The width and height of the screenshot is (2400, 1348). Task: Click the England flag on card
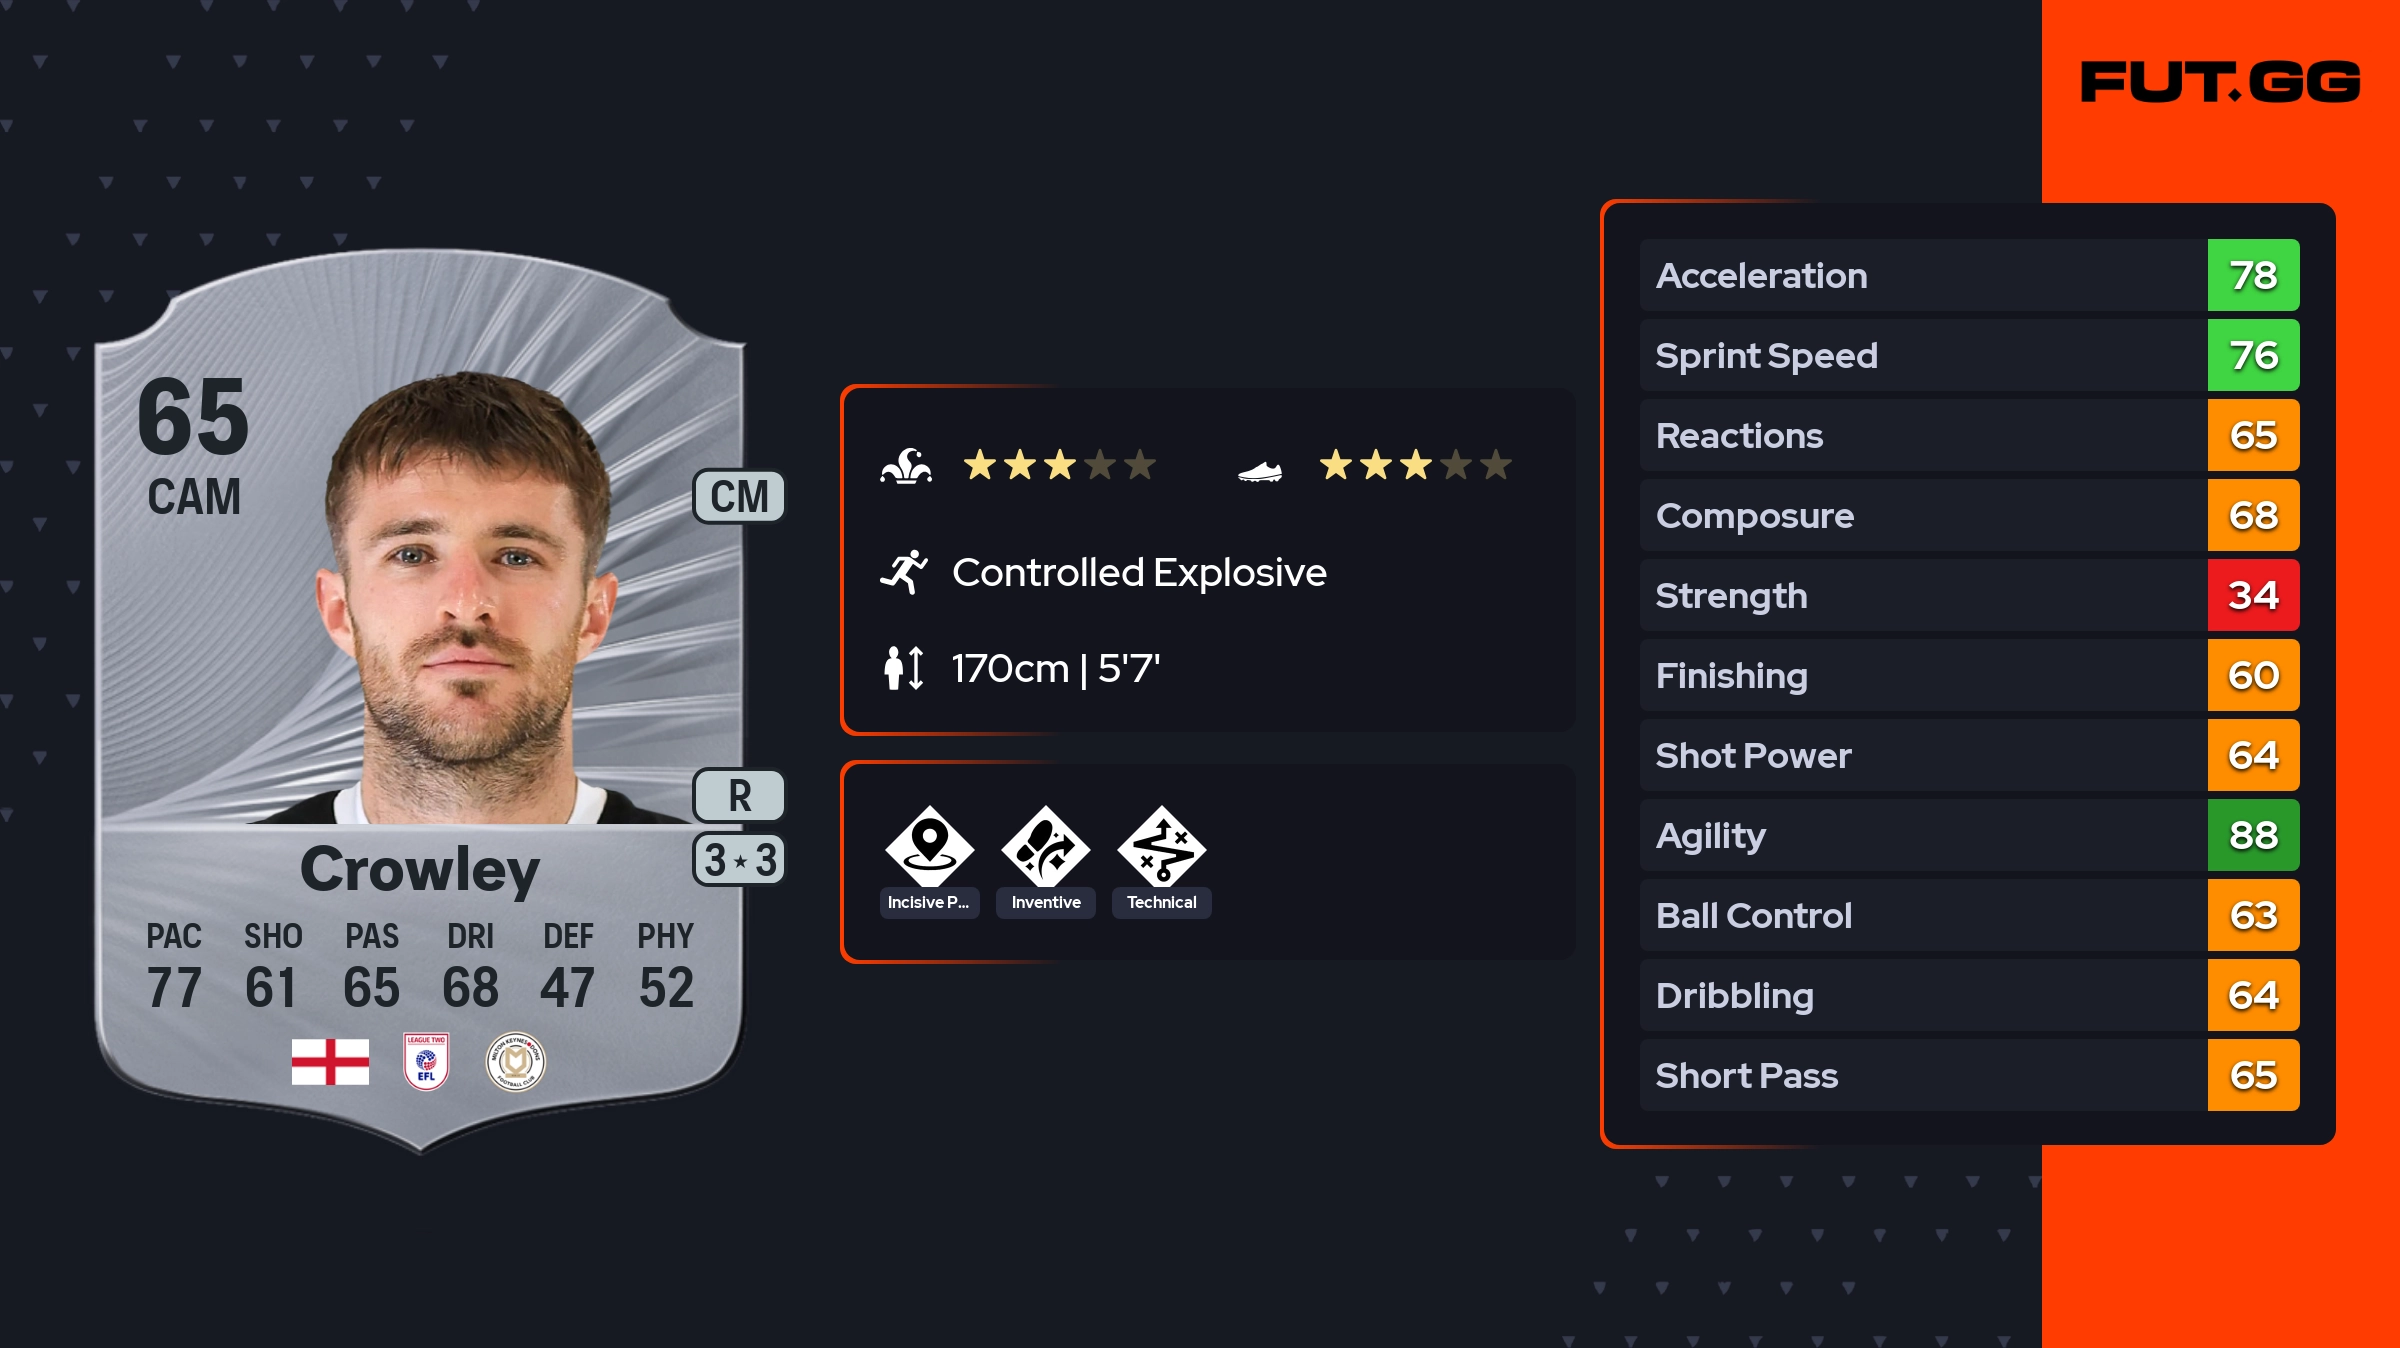[330, 1061]
